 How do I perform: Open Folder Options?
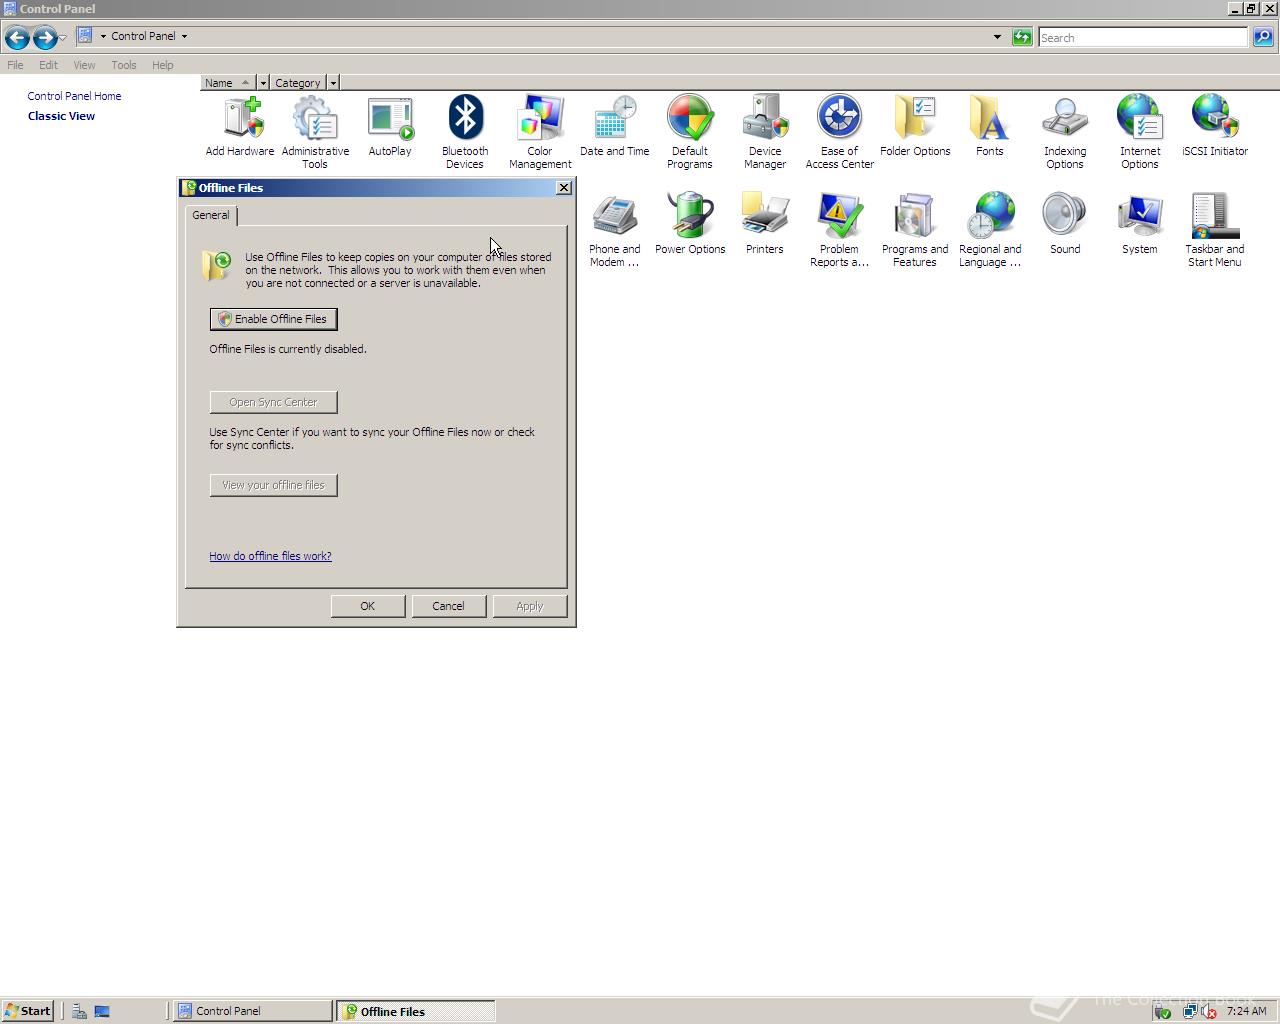point(915,126)
